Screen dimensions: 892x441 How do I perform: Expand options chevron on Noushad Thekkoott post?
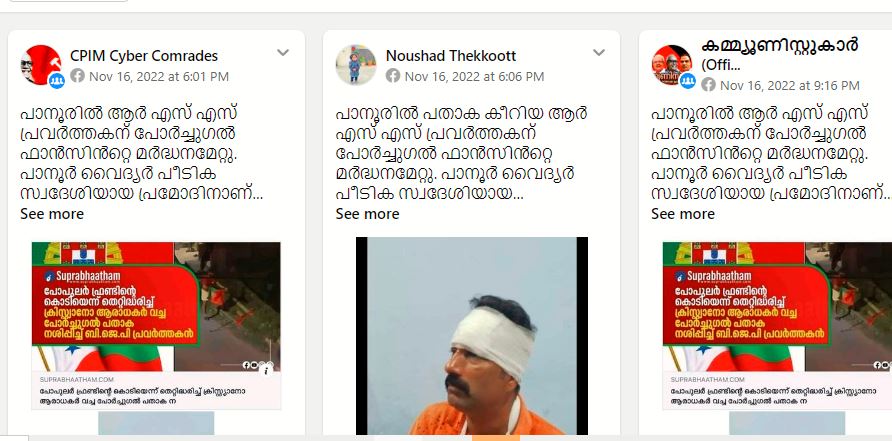(x=598, y=53)
